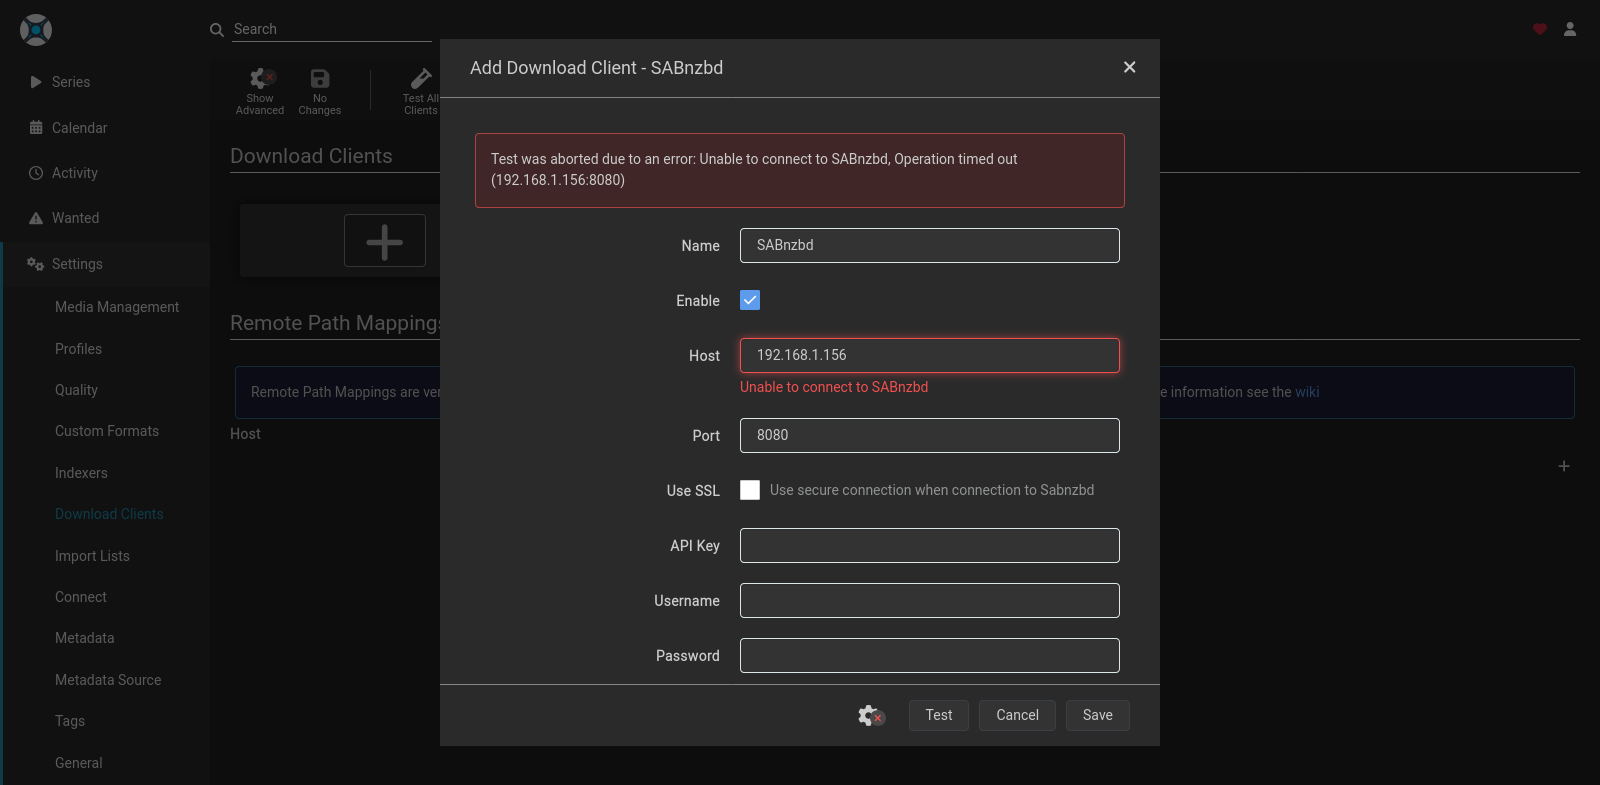The height and width of the screenshot is (785, 1600).
Task: Open the Metadata settings page
Action: click(x=84, y=638)
